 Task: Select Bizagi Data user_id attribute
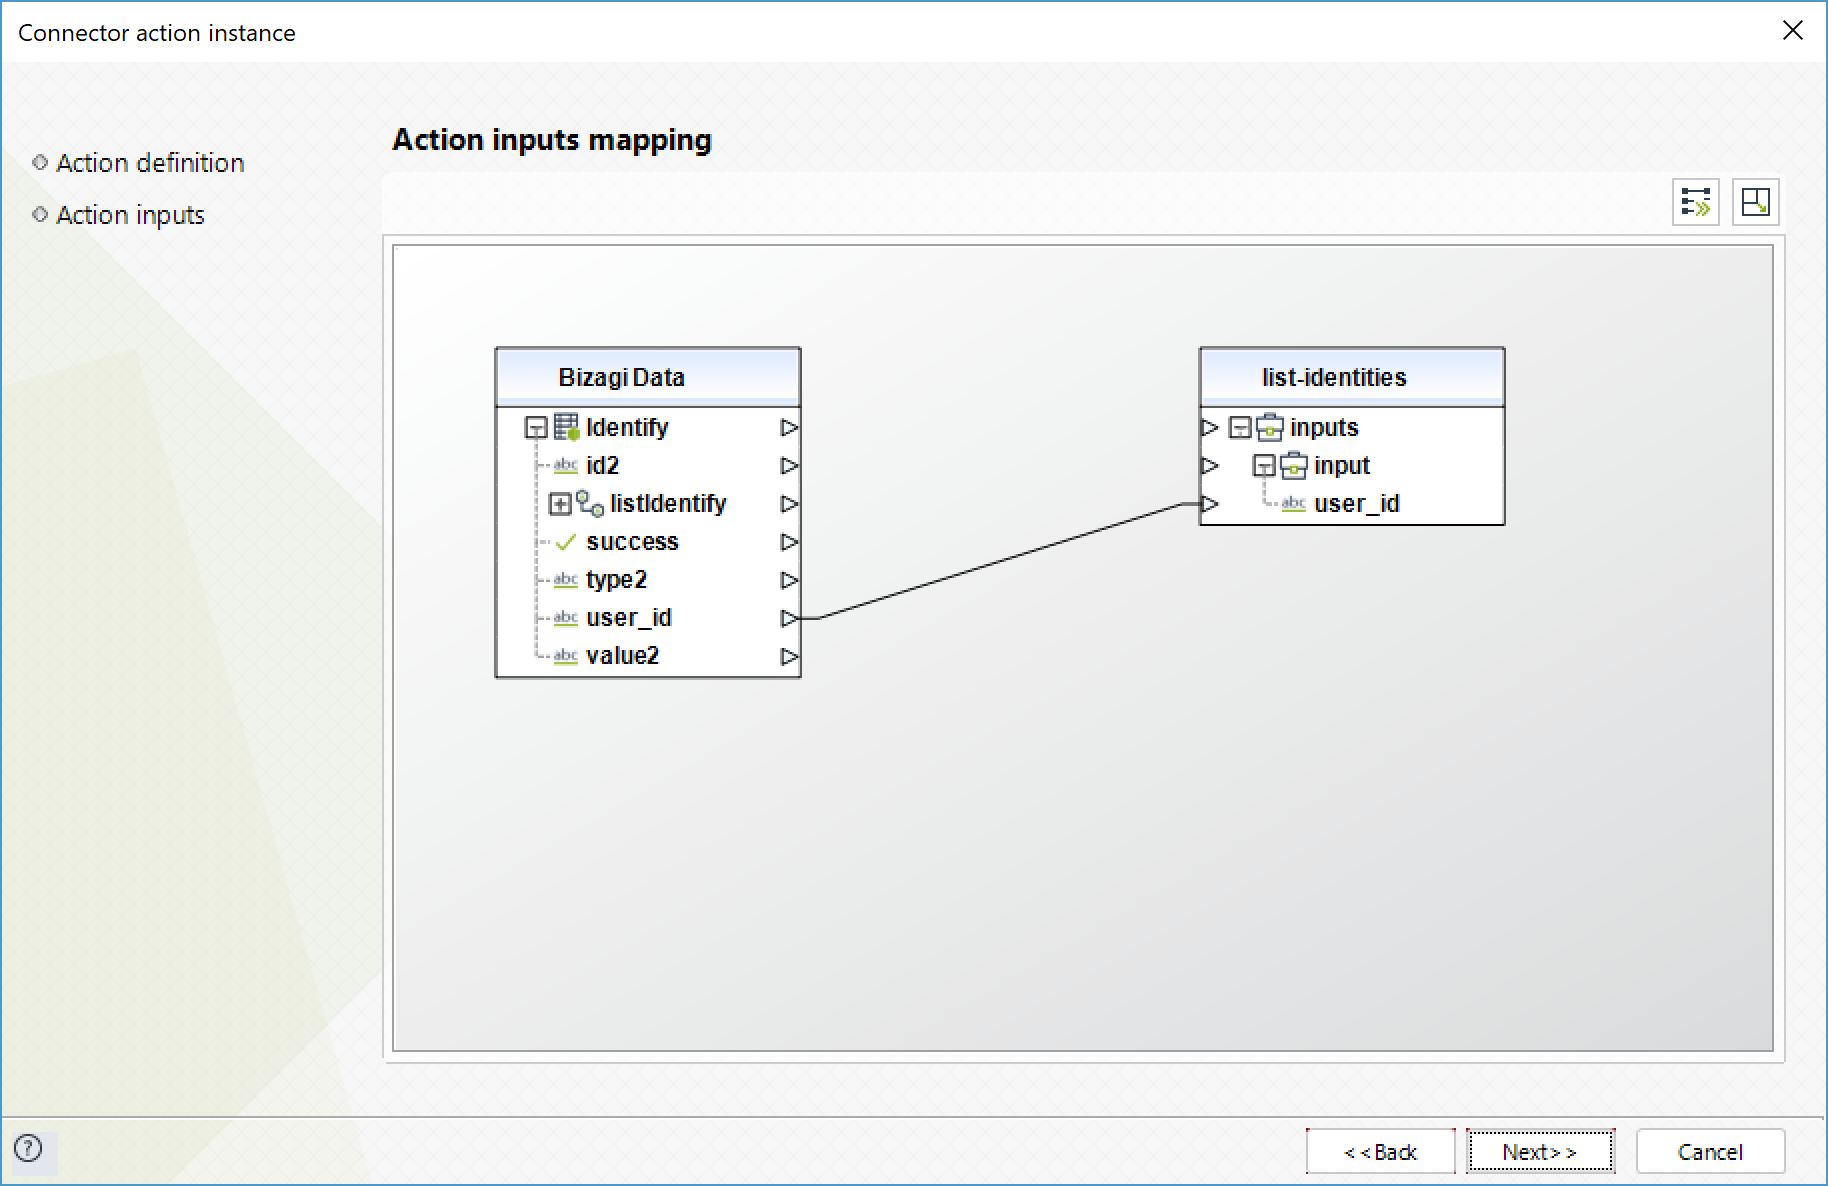pyautogui.click(x=629, y=618)
